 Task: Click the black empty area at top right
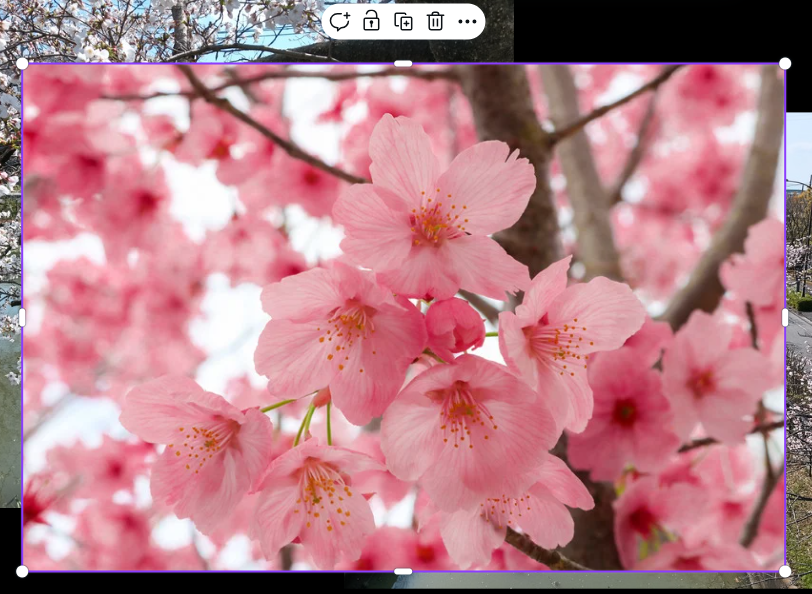pos(660,28)
